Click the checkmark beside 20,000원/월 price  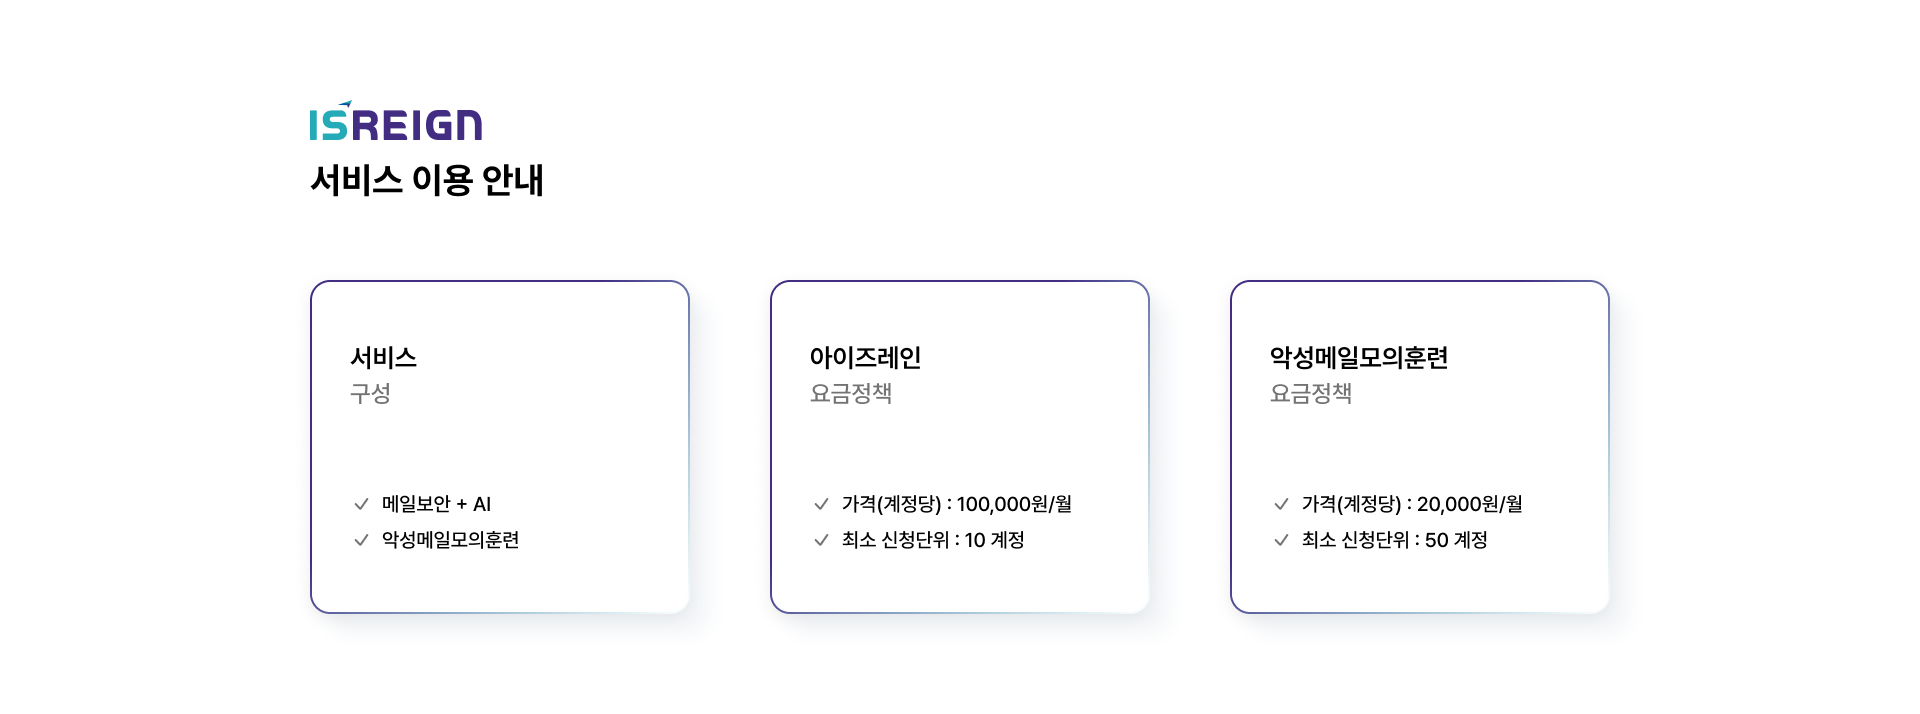coord(1281,504)
